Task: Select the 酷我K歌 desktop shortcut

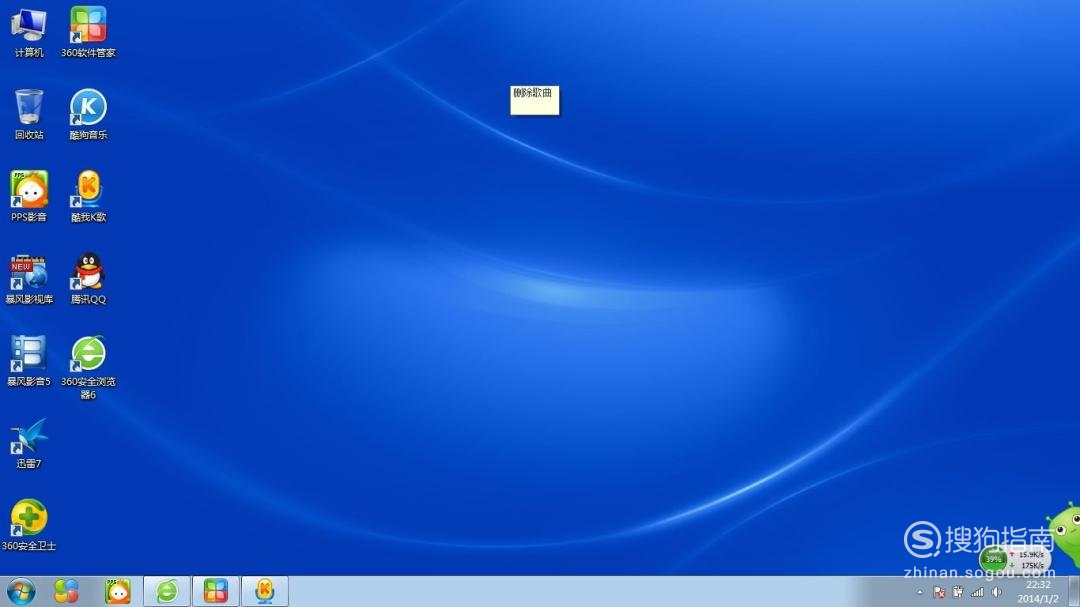Action: (88, 196)
